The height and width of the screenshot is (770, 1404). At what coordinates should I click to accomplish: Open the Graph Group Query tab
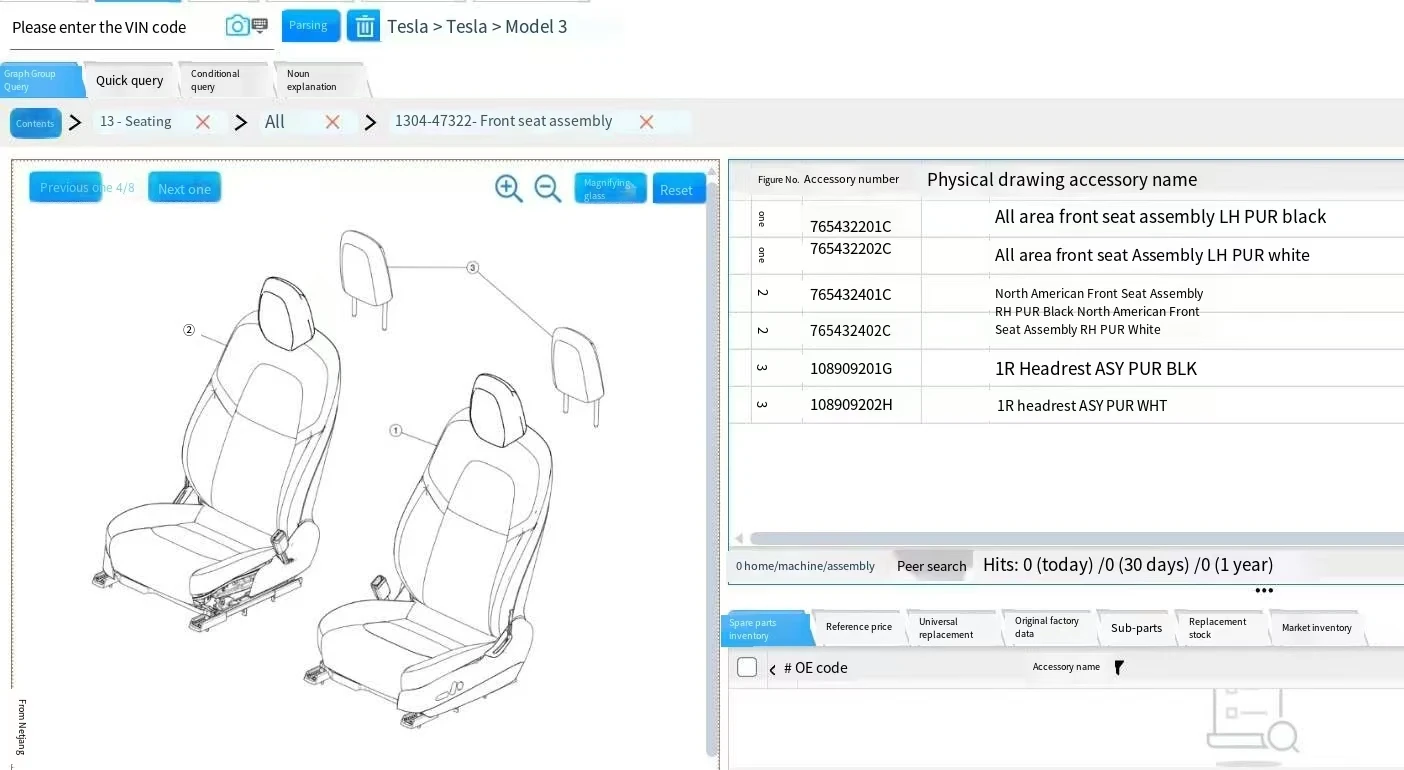40,80
